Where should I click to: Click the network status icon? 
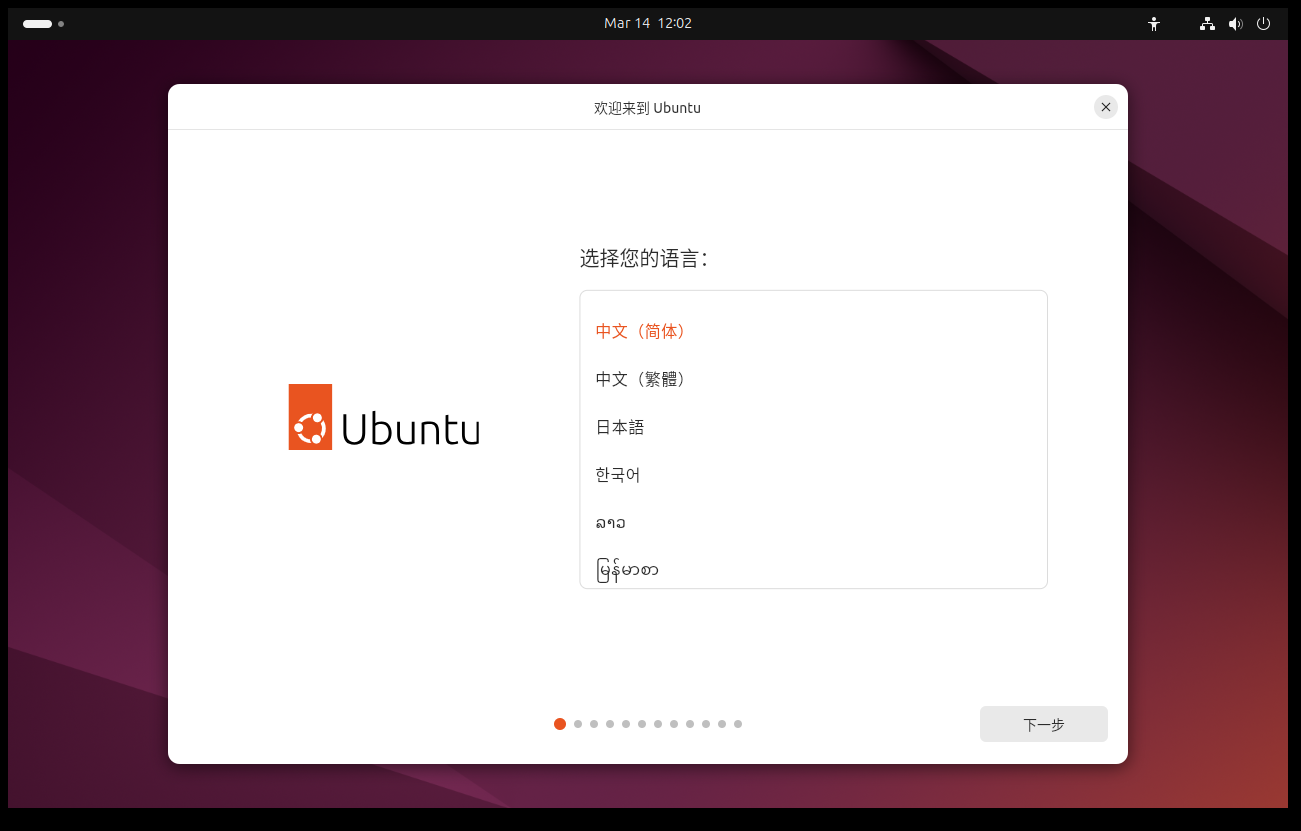[x=1207, y=24]
